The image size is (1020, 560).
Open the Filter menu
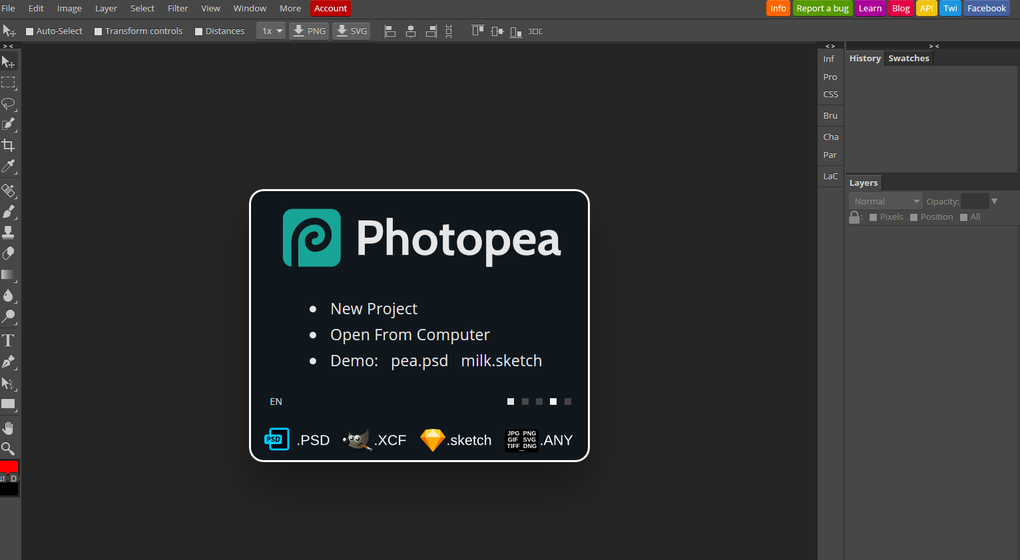177,8
